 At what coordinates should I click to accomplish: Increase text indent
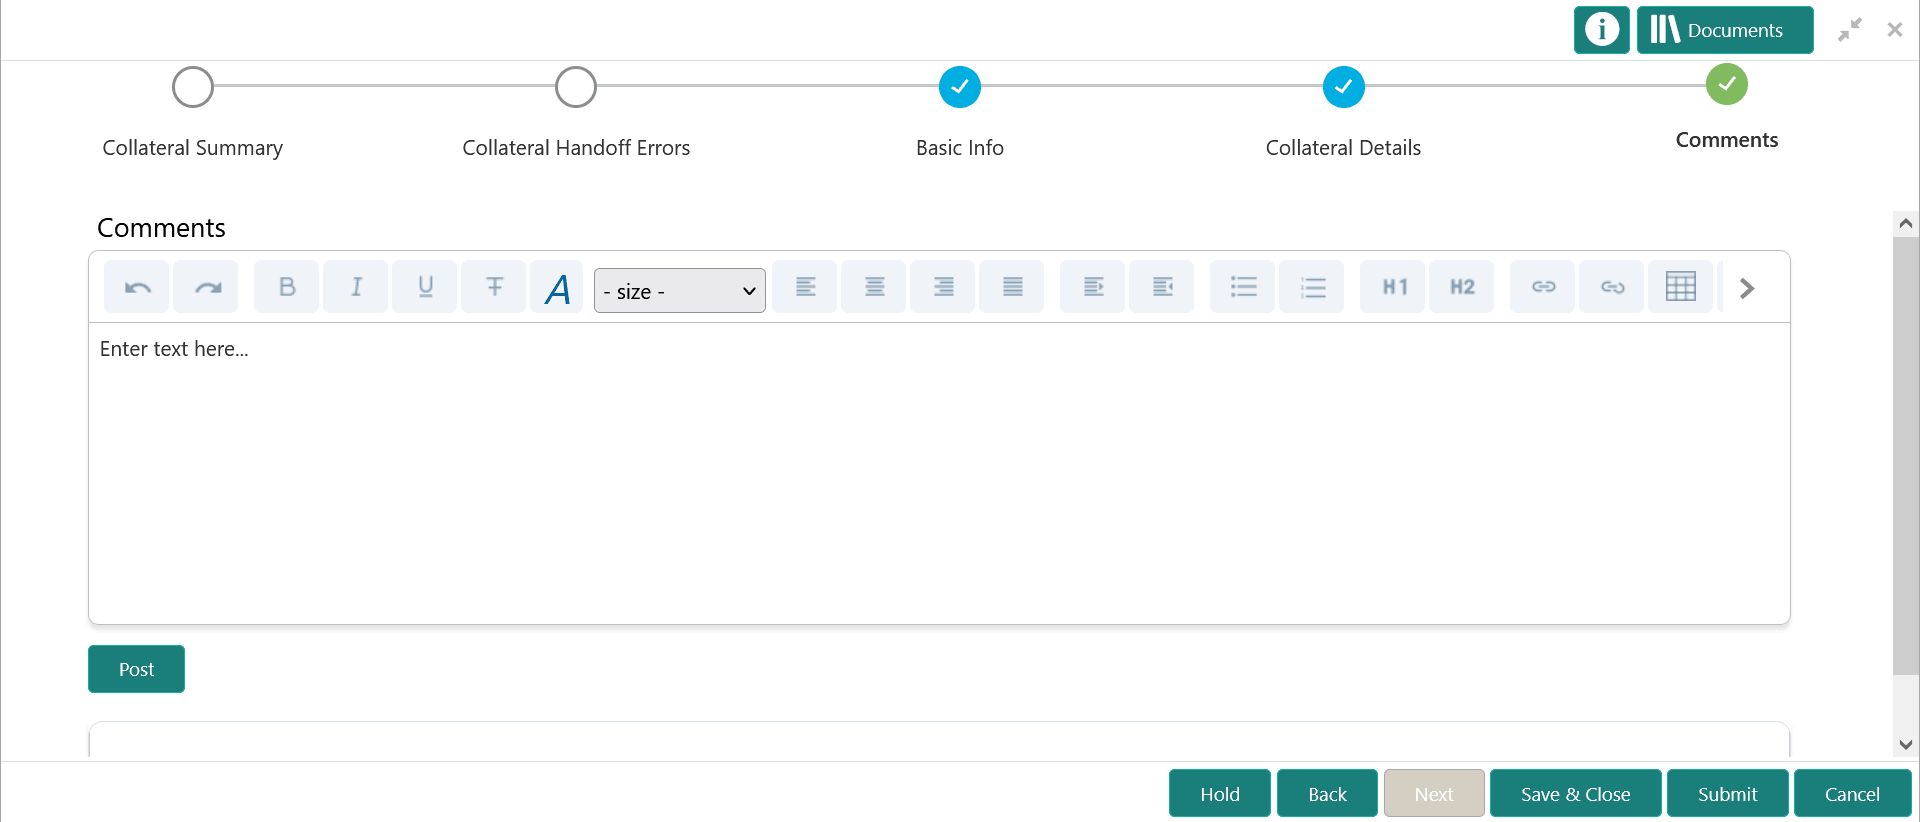tap(1093, 287)
